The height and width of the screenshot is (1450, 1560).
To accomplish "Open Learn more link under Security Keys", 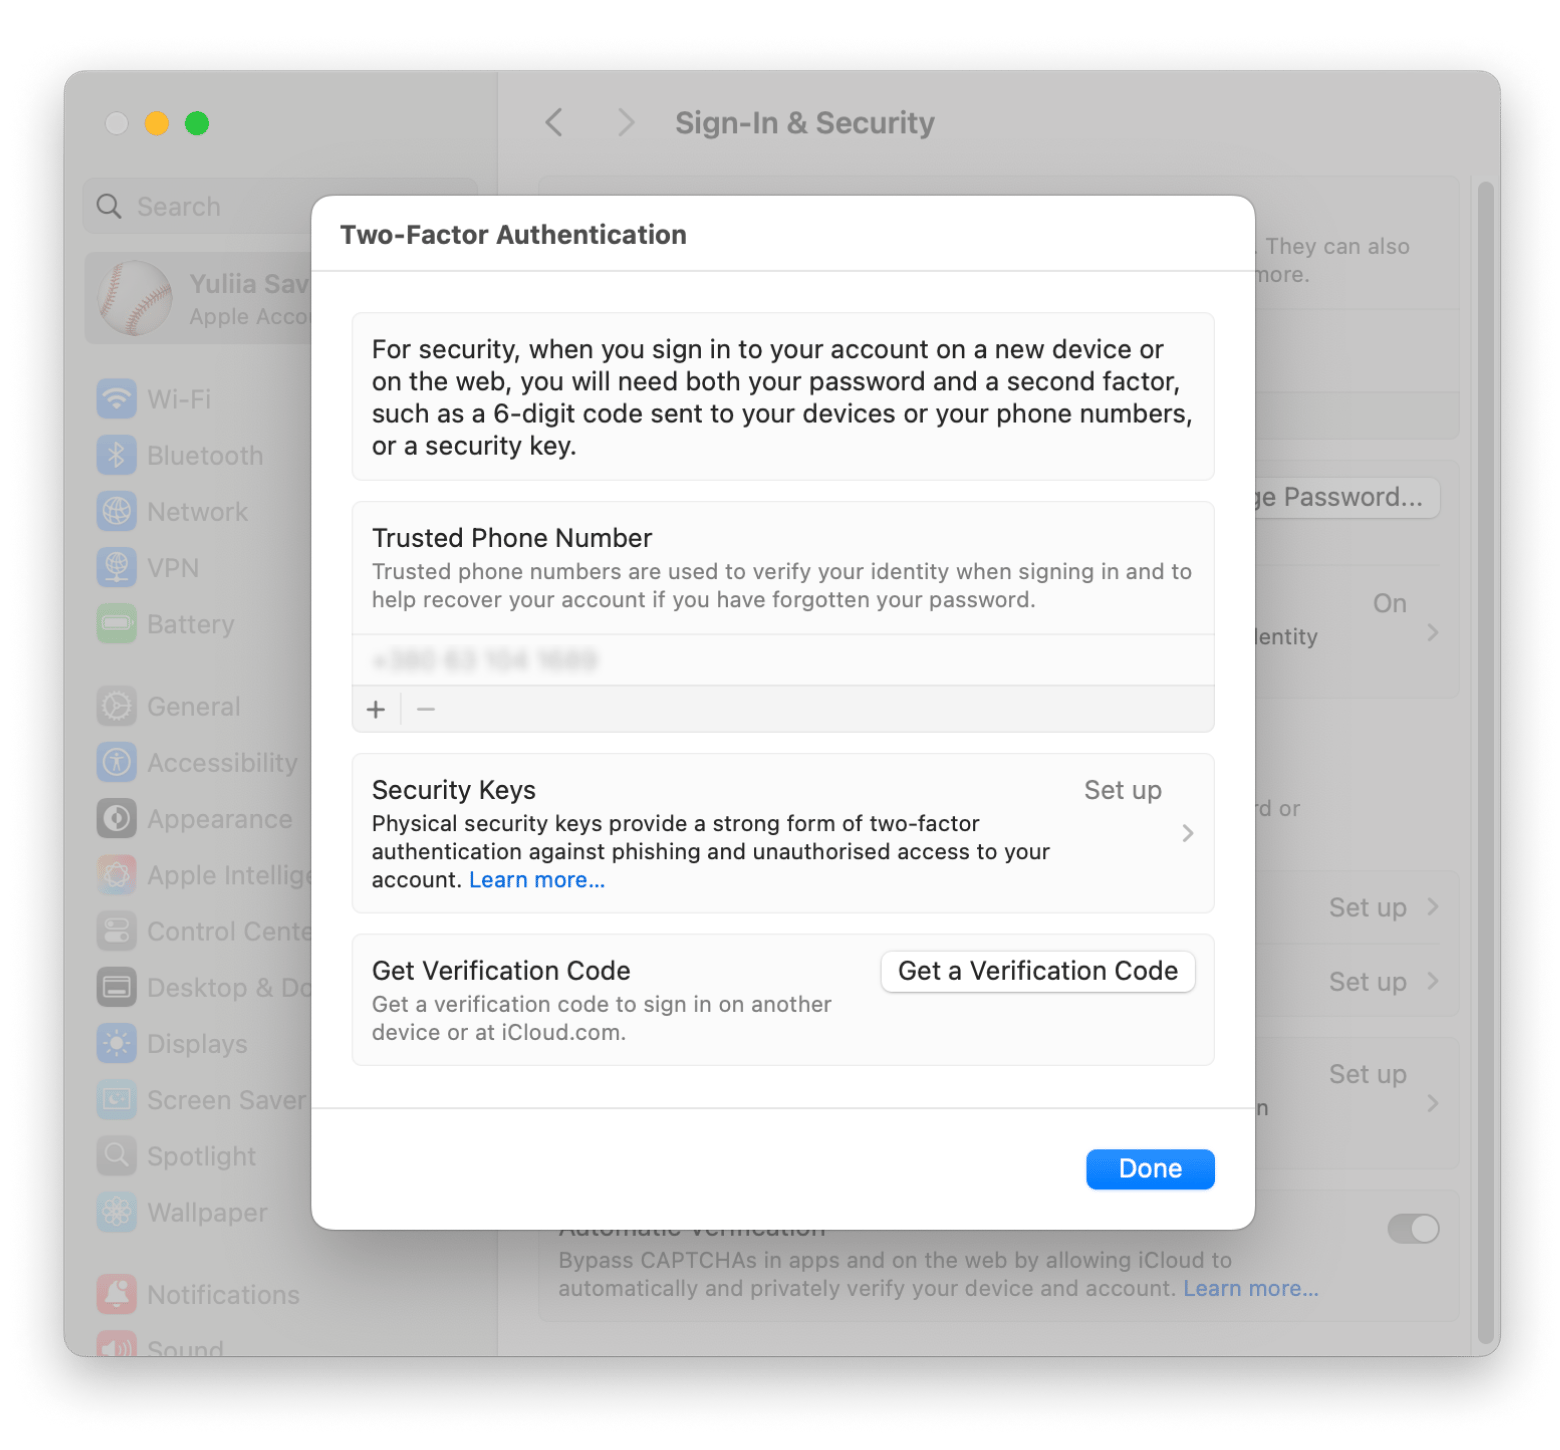I will click(537, 880).
